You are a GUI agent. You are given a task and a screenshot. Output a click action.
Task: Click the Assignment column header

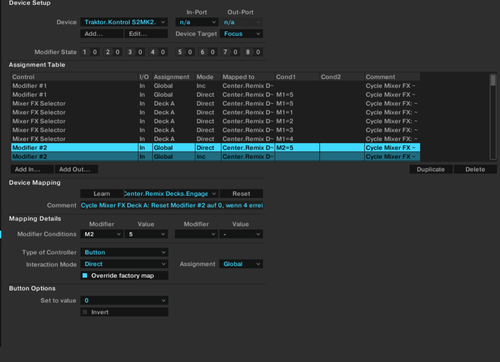pos(173,77)
